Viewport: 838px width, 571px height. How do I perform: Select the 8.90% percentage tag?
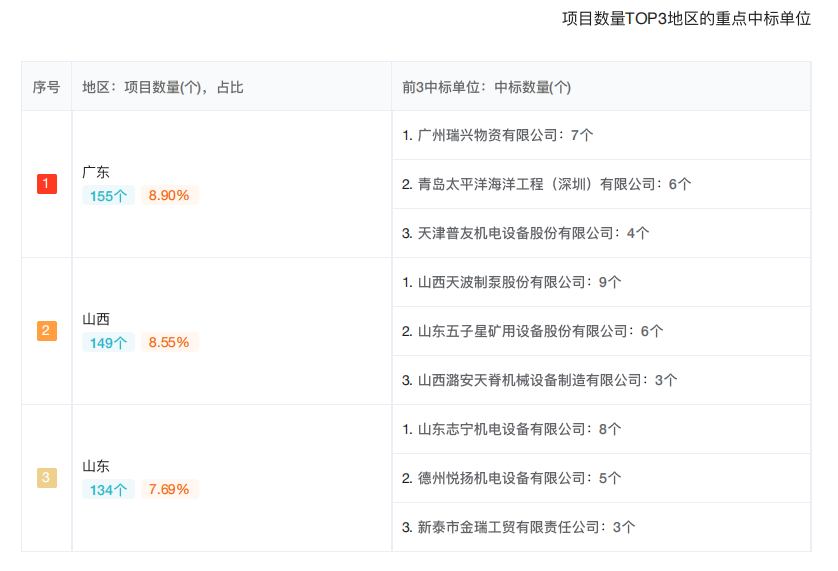pos(169,196)
